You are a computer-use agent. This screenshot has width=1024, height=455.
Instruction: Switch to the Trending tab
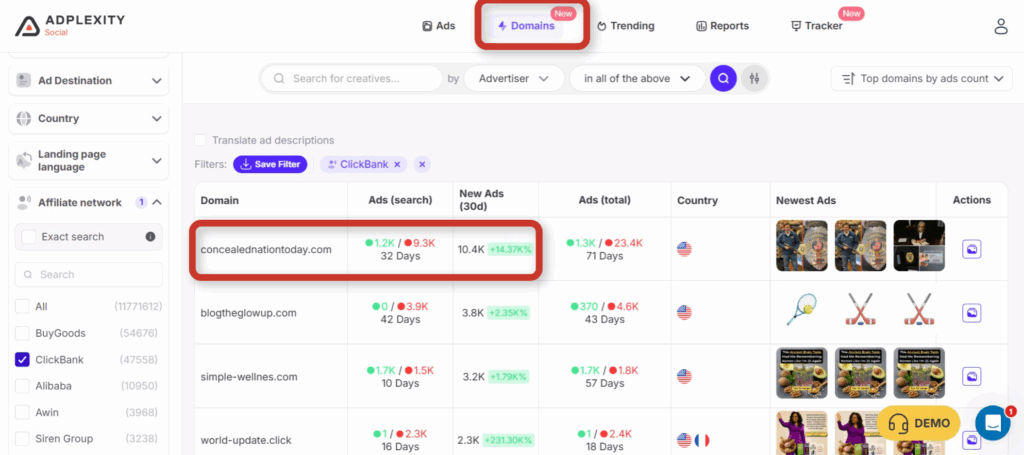coord(624,26)
